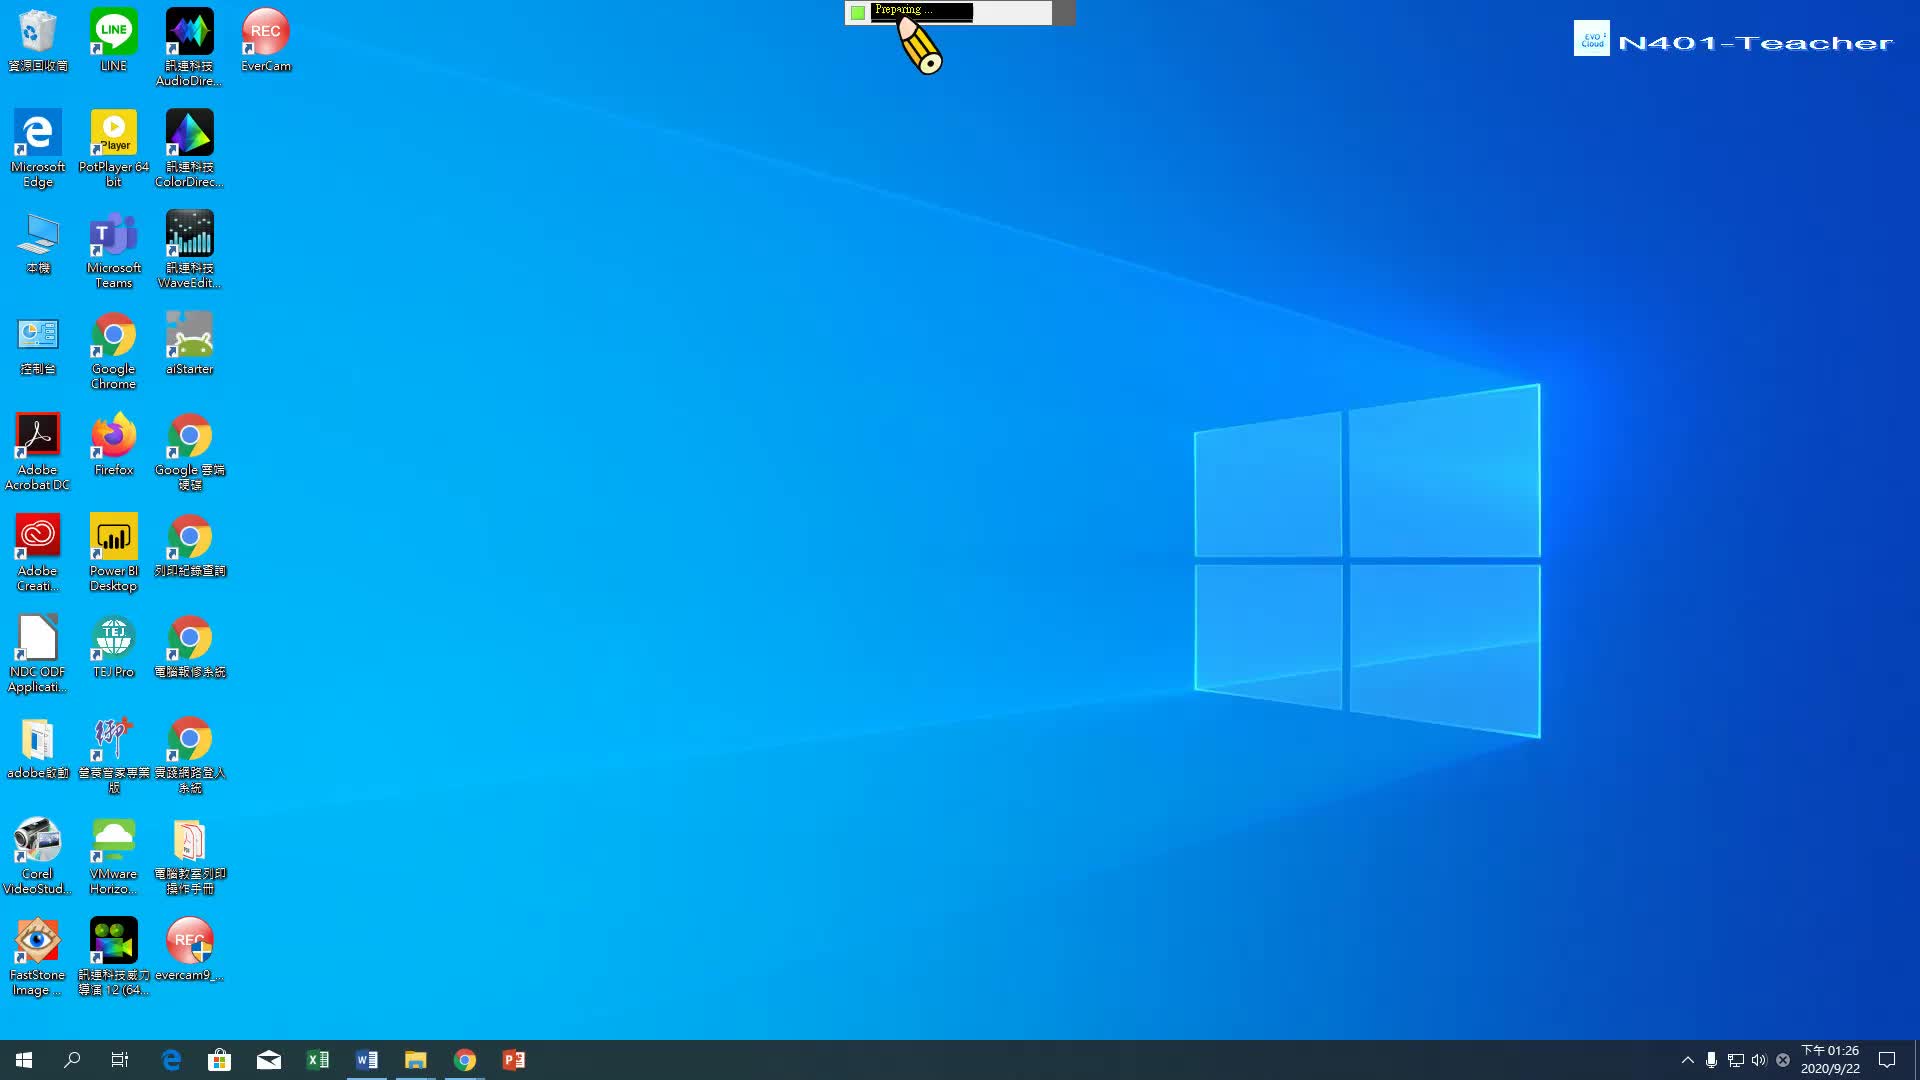Open the 電腦報修系統 Chrome shortcut

[189, 646]
